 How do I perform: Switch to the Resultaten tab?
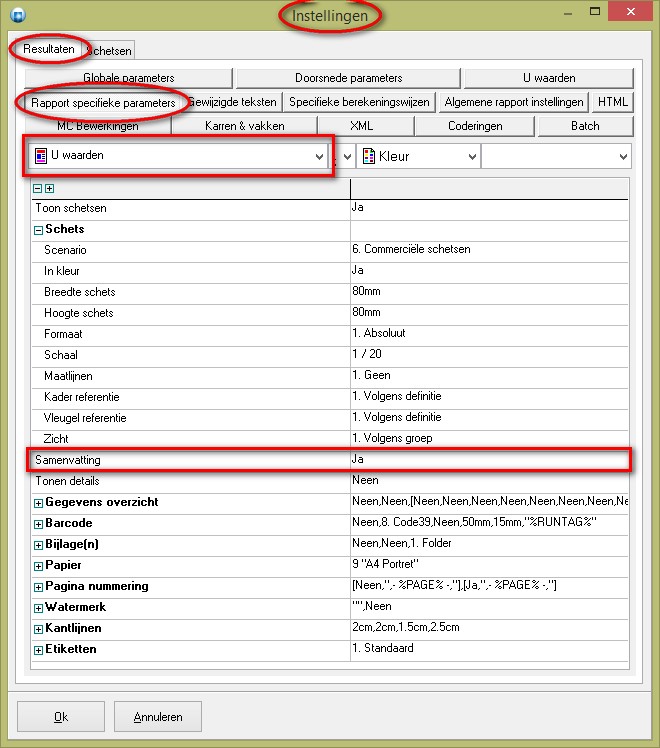pos(49,49)
